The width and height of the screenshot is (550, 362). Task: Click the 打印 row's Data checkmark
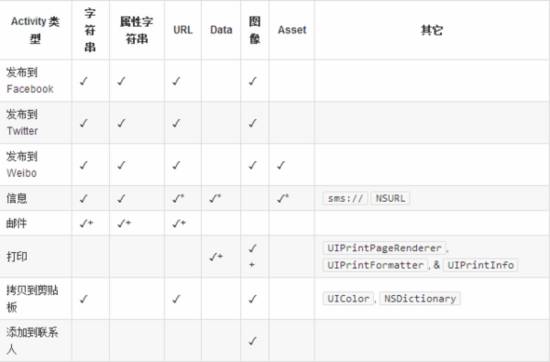point(216,257)
